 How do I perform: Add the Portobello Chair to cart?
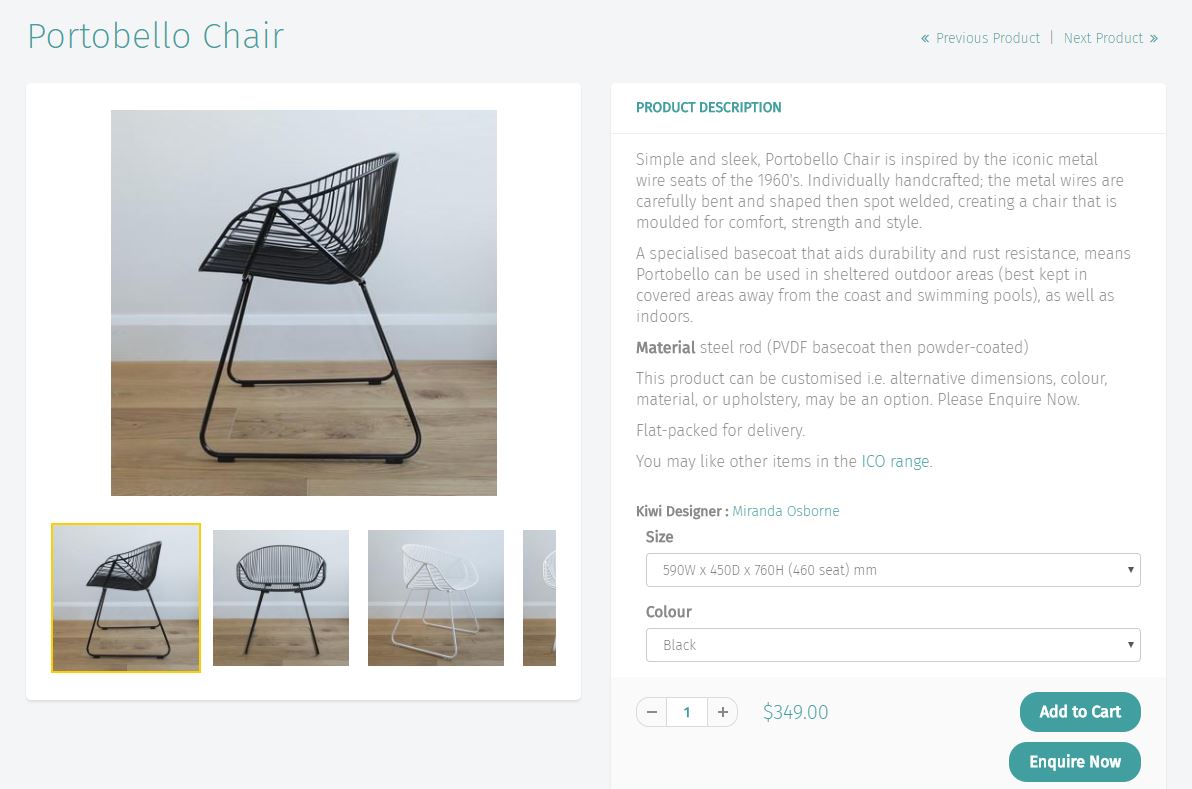(x=1079, y=711)
